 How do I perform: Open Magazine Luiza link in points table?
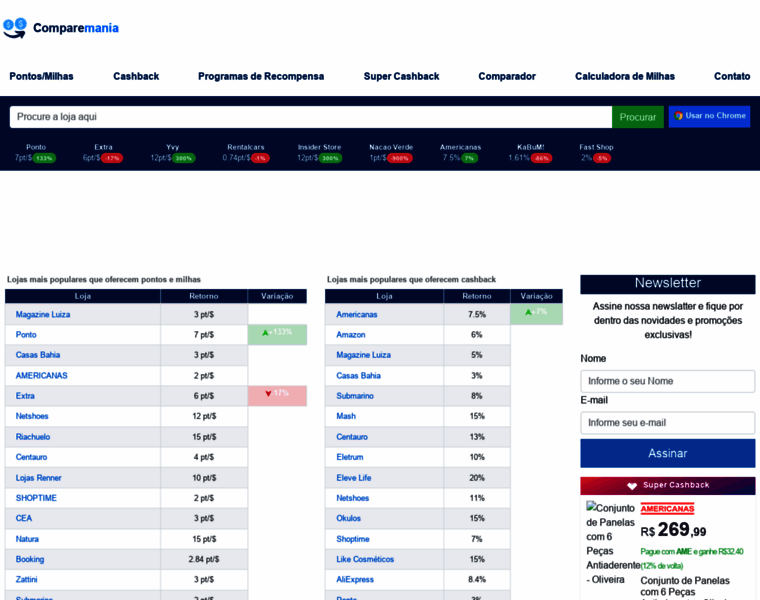coord(43,314)
